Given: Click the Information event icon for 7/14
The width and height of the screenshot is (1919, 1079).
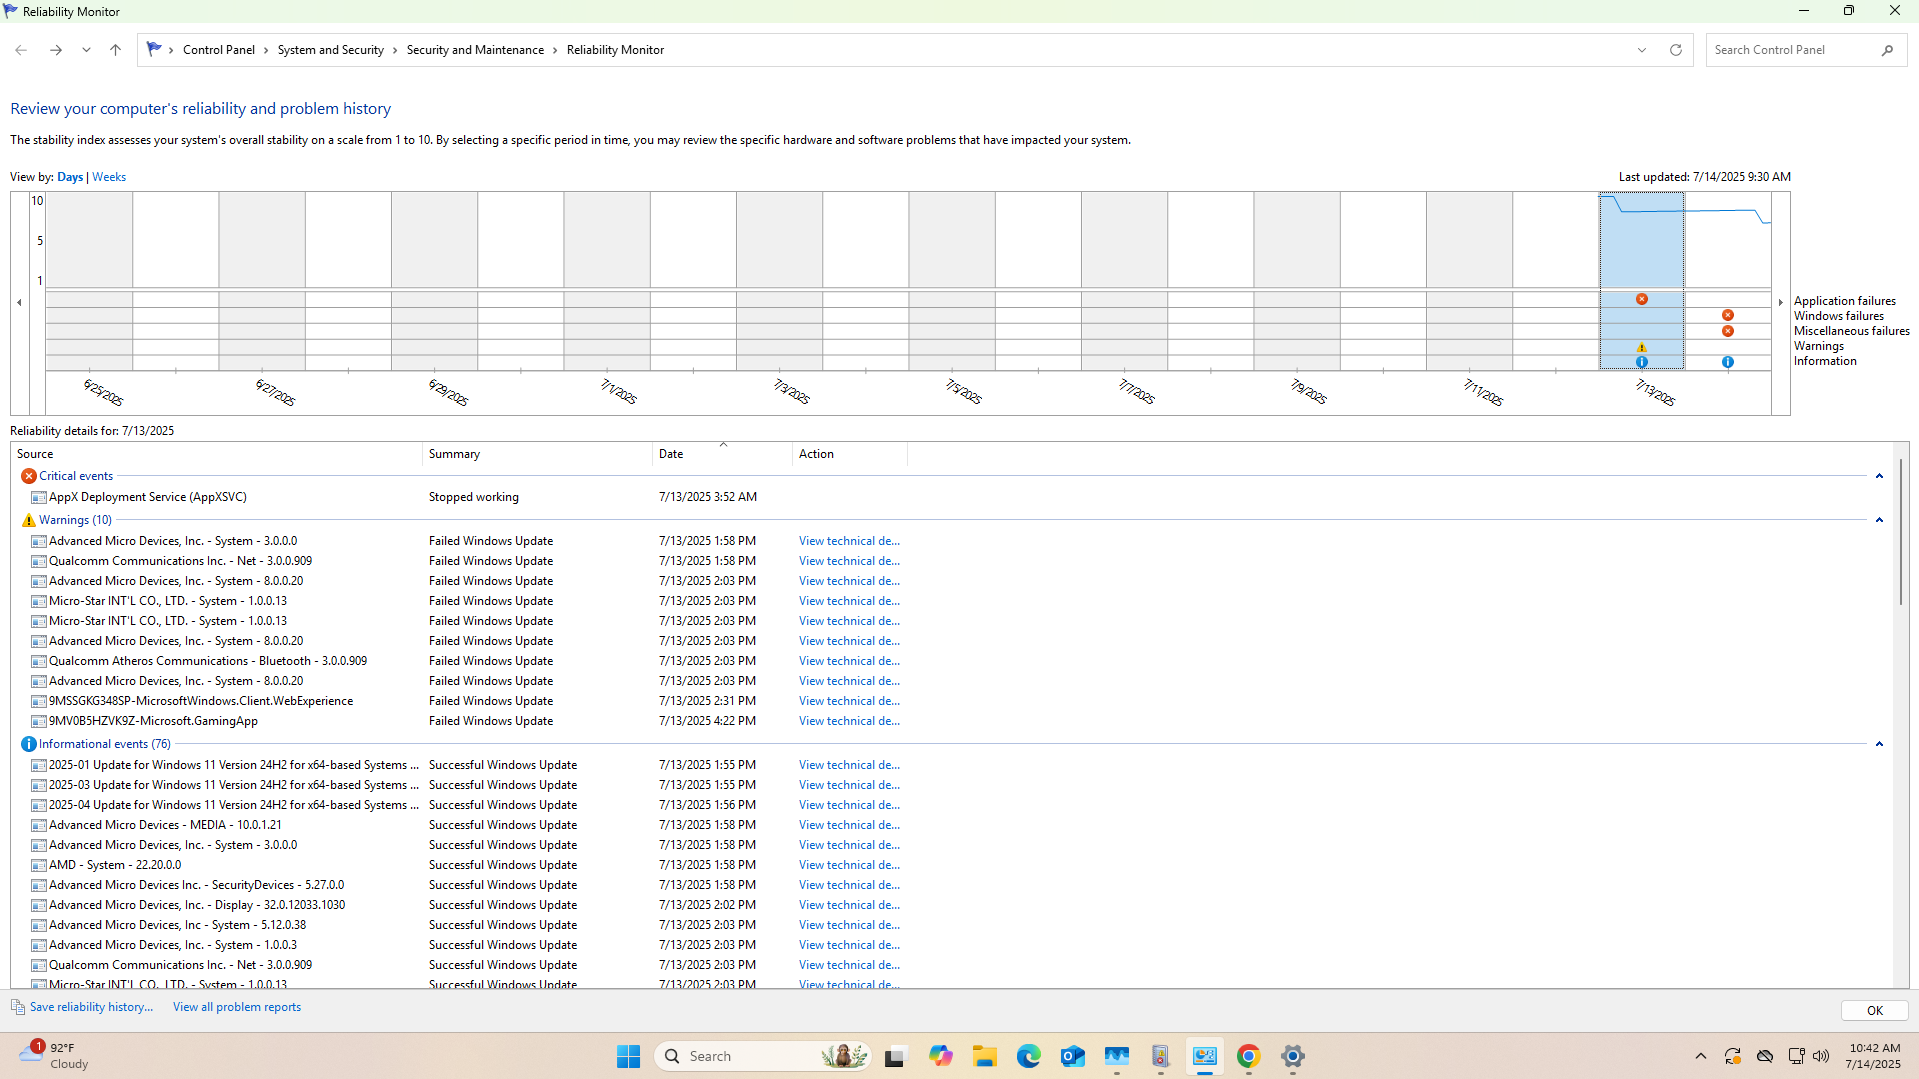Looking at the screenshot, I should pos(1727,362).
